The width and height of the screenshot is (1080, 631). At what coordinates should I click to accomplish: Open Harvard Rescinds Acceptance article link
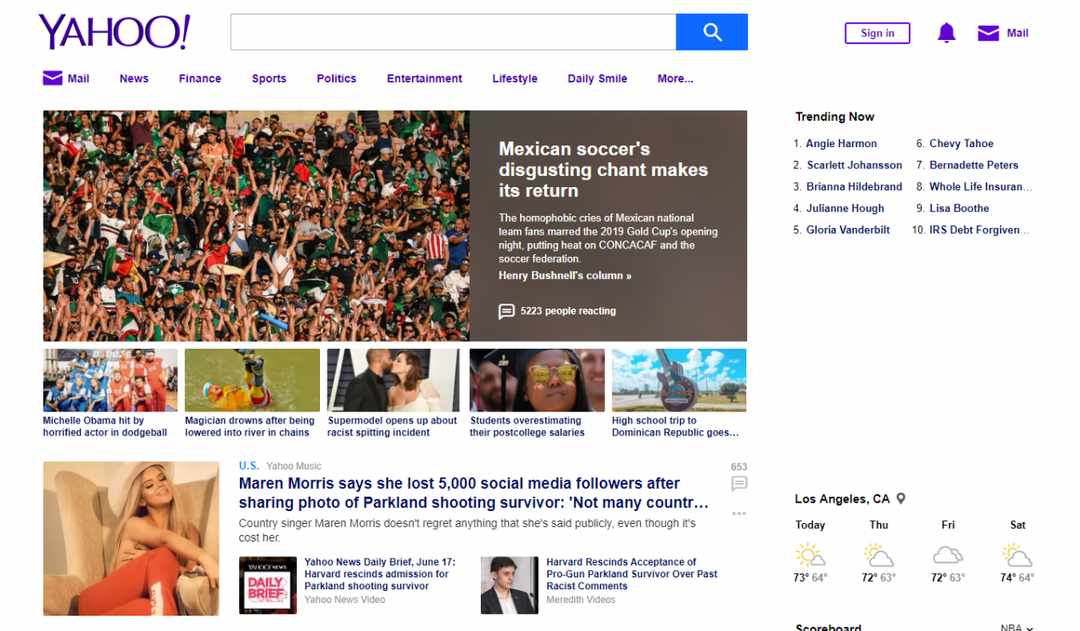(632, 574)
